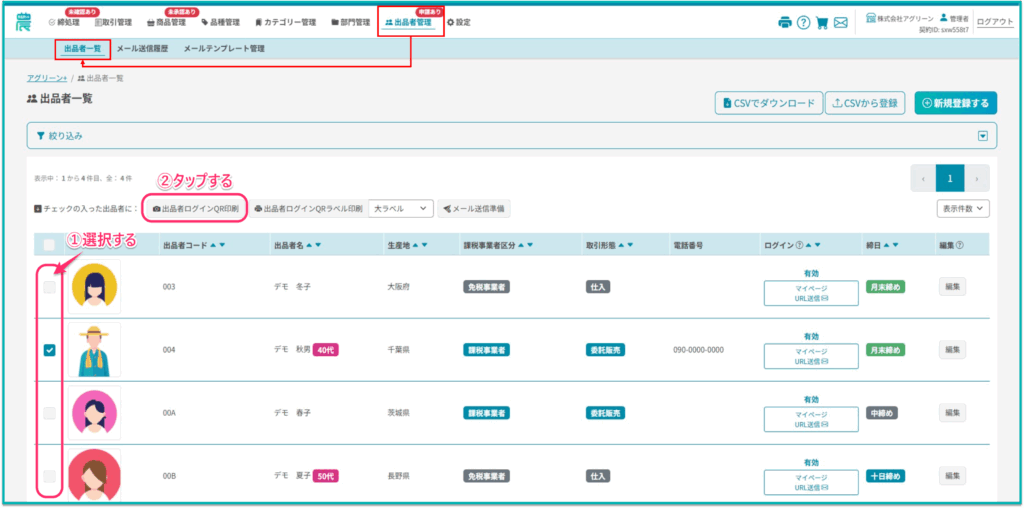This screenshot has width=1024, height=508.
Task: Sort 取引形態 column descending
Action: (630, 246)
